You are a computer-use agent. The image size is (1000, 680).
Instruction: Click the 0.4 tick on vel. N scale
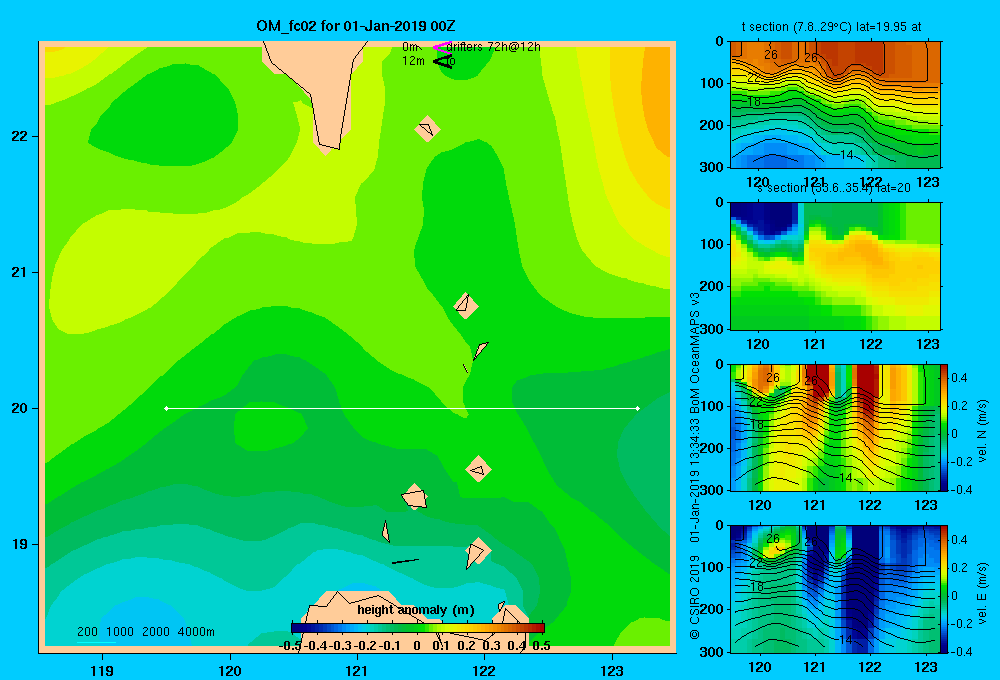click(x=959, y=378)
